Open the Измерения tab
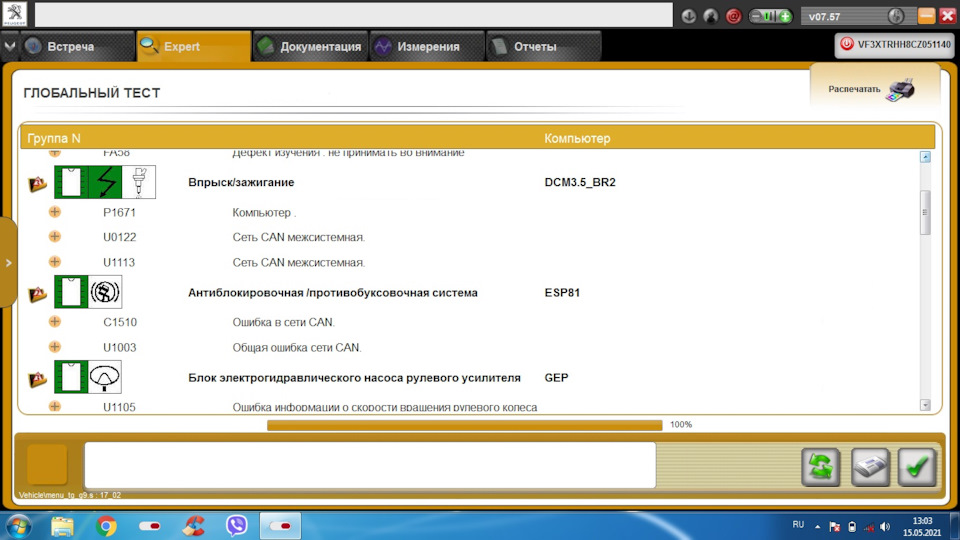This screenshot has height=540, width=960. point(427,47)
